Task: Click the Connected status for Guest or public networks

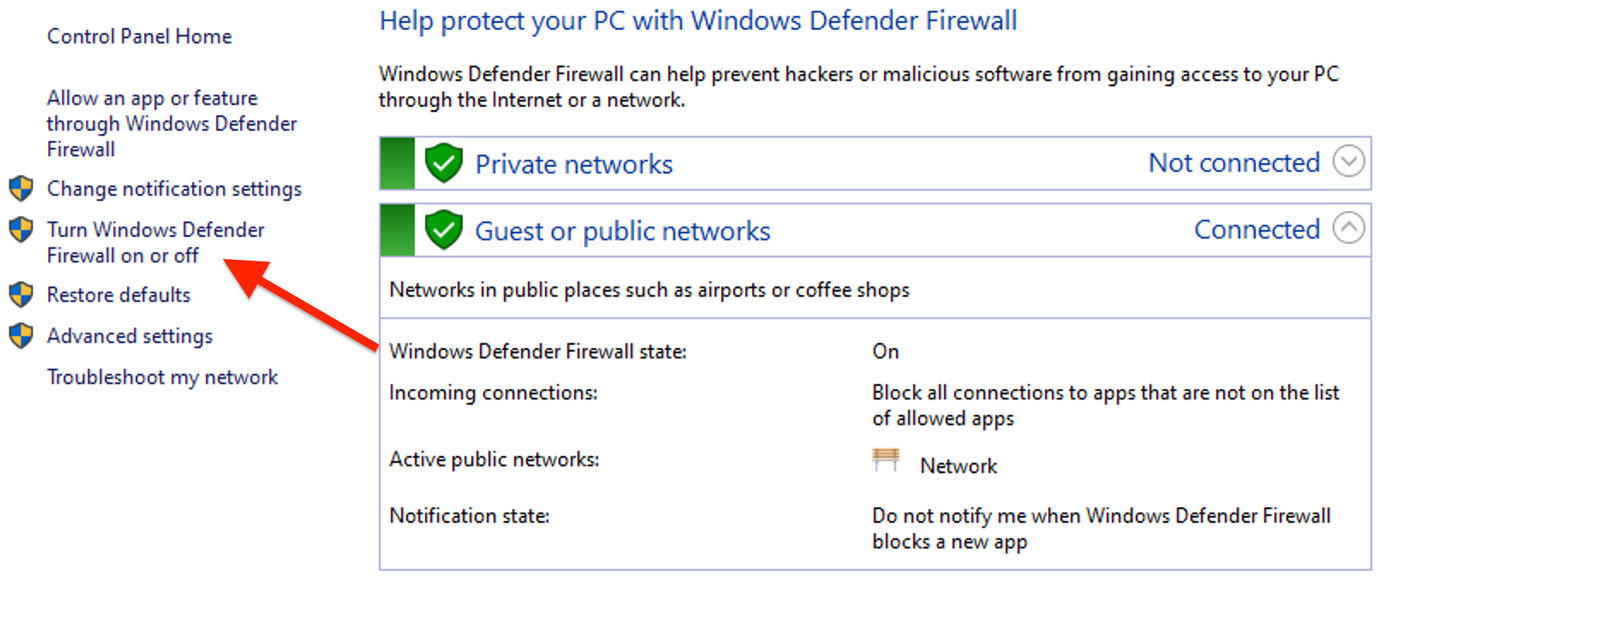Action: point(1256,229)
